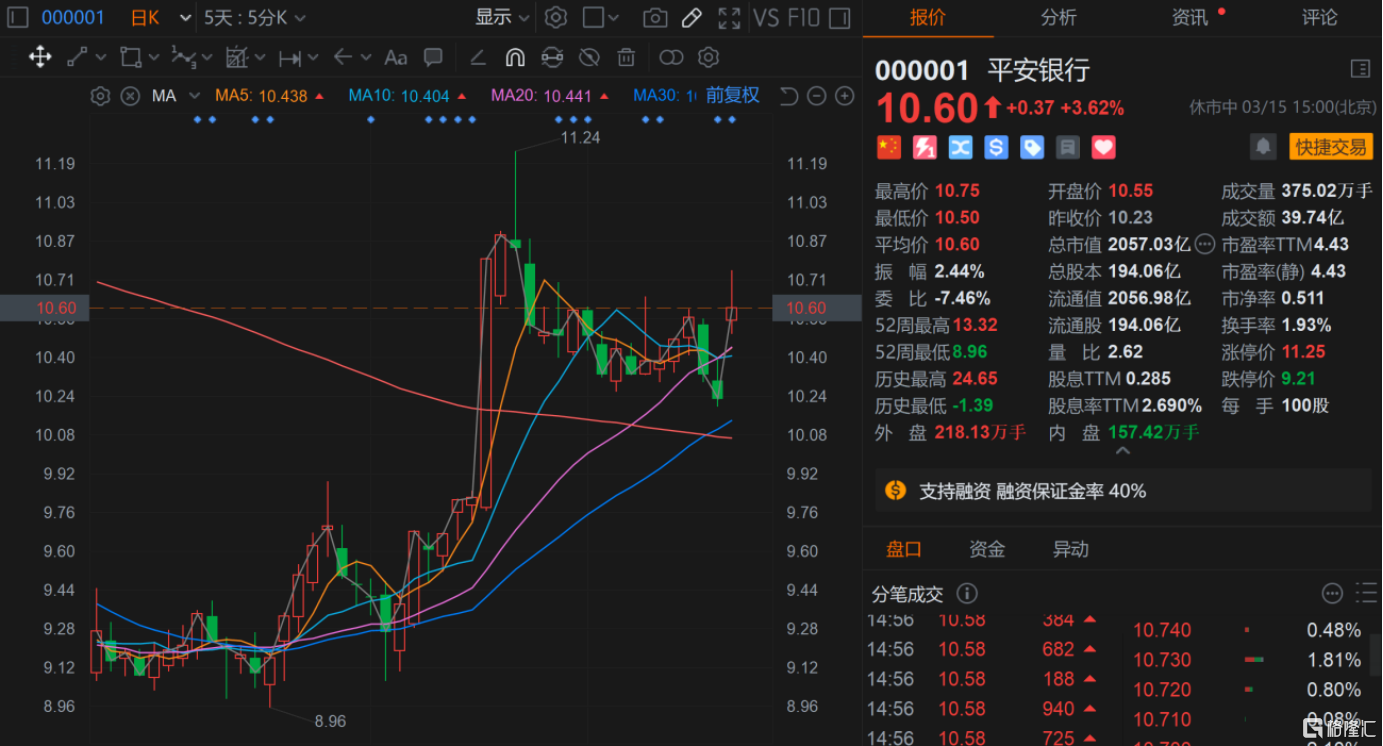The height and width of the screenshot is (746, 1383).
Task: Activate the pencil drawing tool icon
Action: click(691, 17)
